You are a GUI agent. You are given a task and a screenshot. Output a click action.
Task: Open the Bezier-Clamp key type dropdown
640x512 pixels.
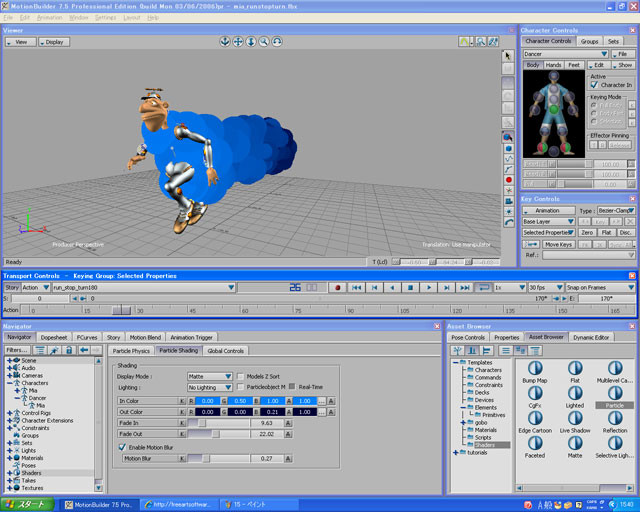(616, 211)
